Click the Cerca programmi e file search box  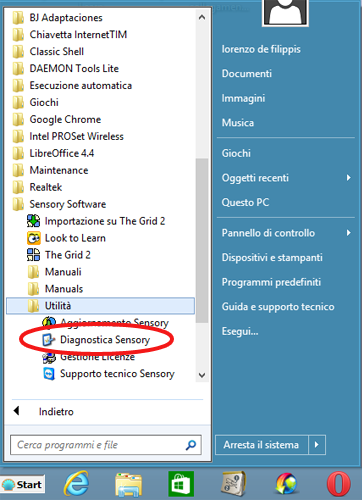[106, 445]
